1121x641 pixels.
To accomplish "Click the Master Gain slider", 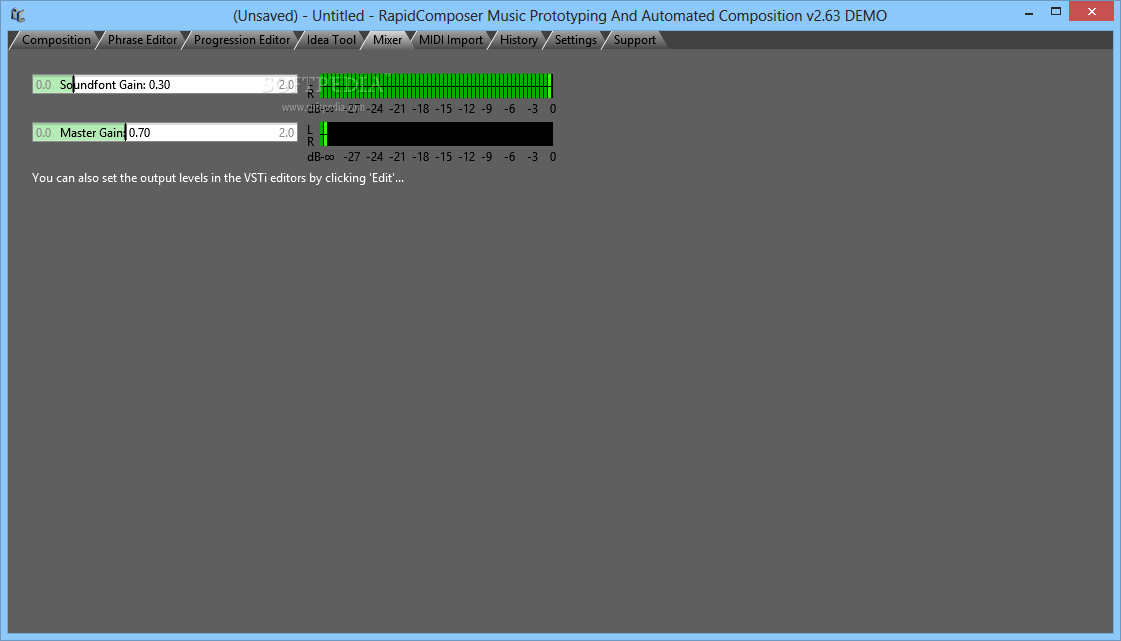I will coord(164,132).
